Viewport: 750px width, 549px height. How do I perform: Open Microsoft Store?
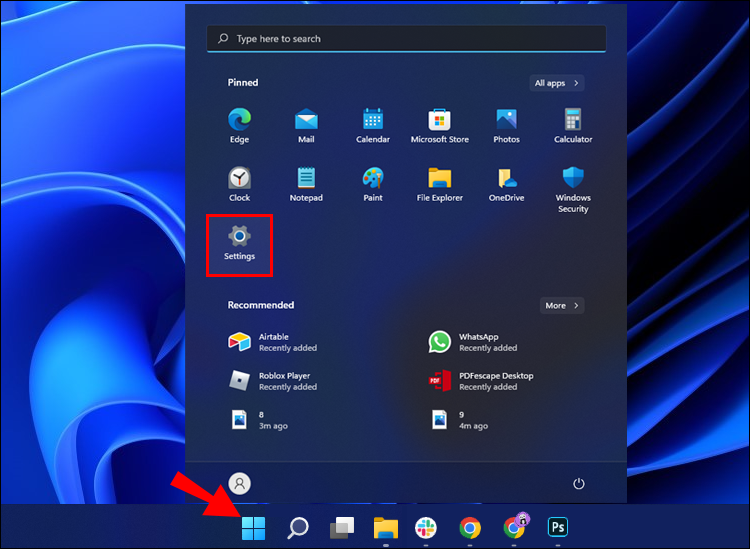pyautogui.click(x=440, y=126)
